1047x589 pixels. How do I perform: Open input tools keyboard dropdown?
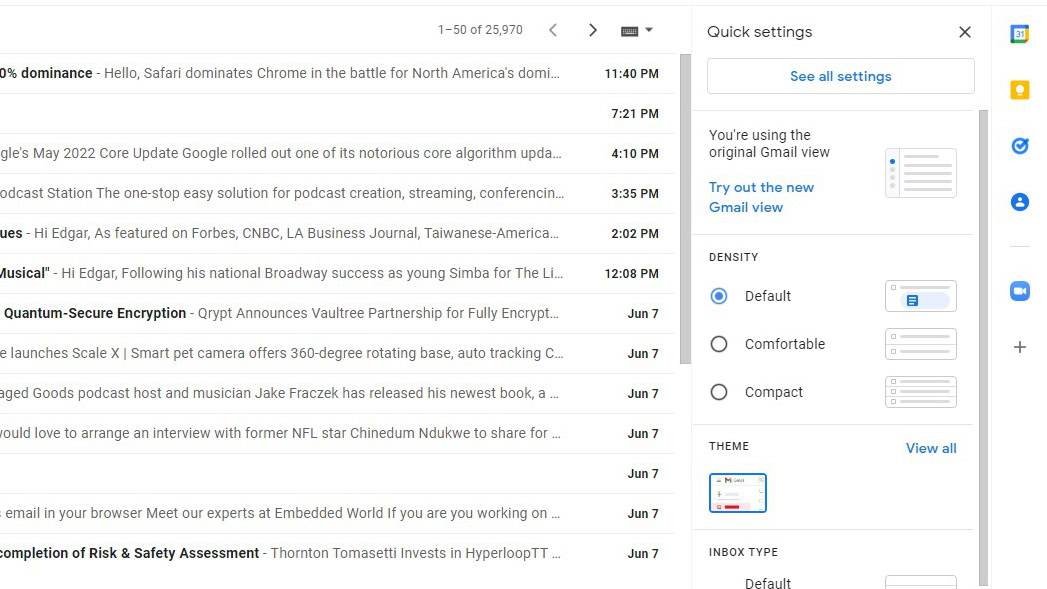(636, 30)
